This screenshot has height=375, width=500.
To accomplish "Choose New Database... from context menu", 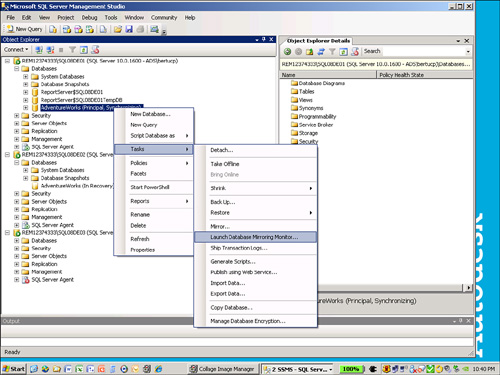I will (154, 114).
